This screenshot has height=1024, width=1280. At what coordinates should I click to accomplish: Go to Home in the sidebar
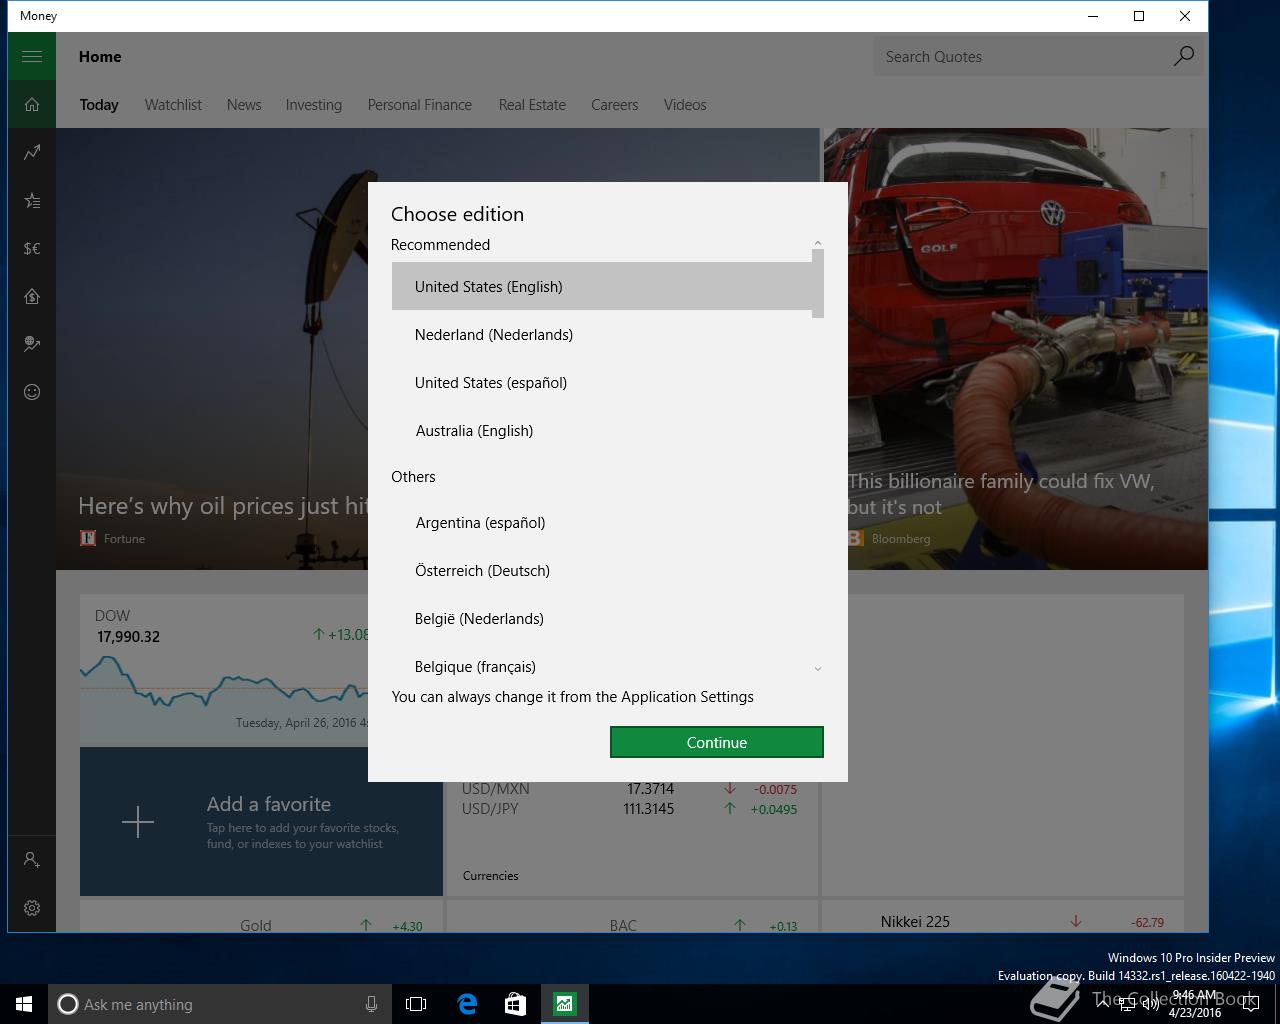[x=32, y=104]
